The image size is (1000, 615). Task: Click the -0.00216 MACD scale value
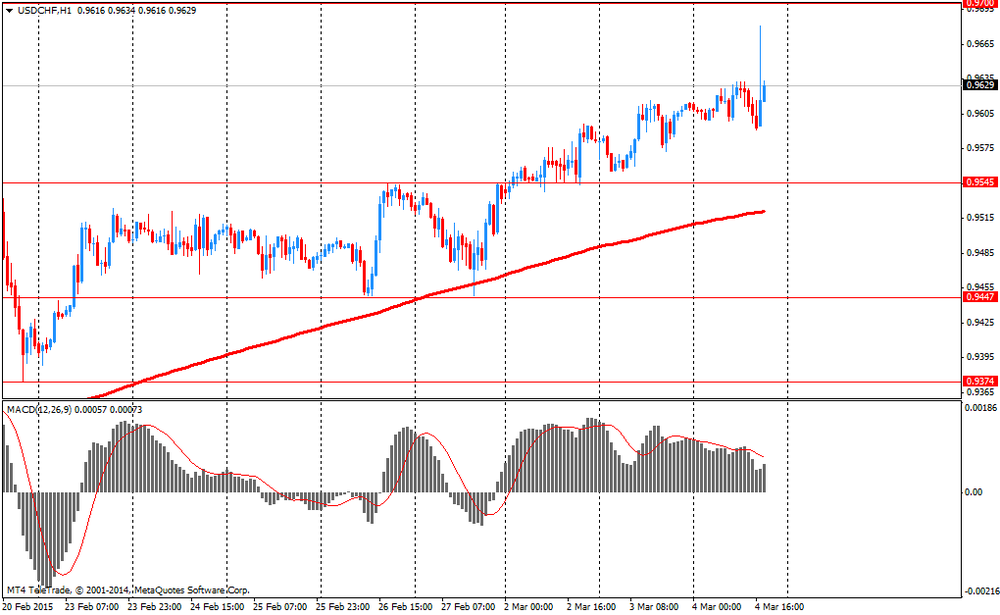[x=981, y=591]
